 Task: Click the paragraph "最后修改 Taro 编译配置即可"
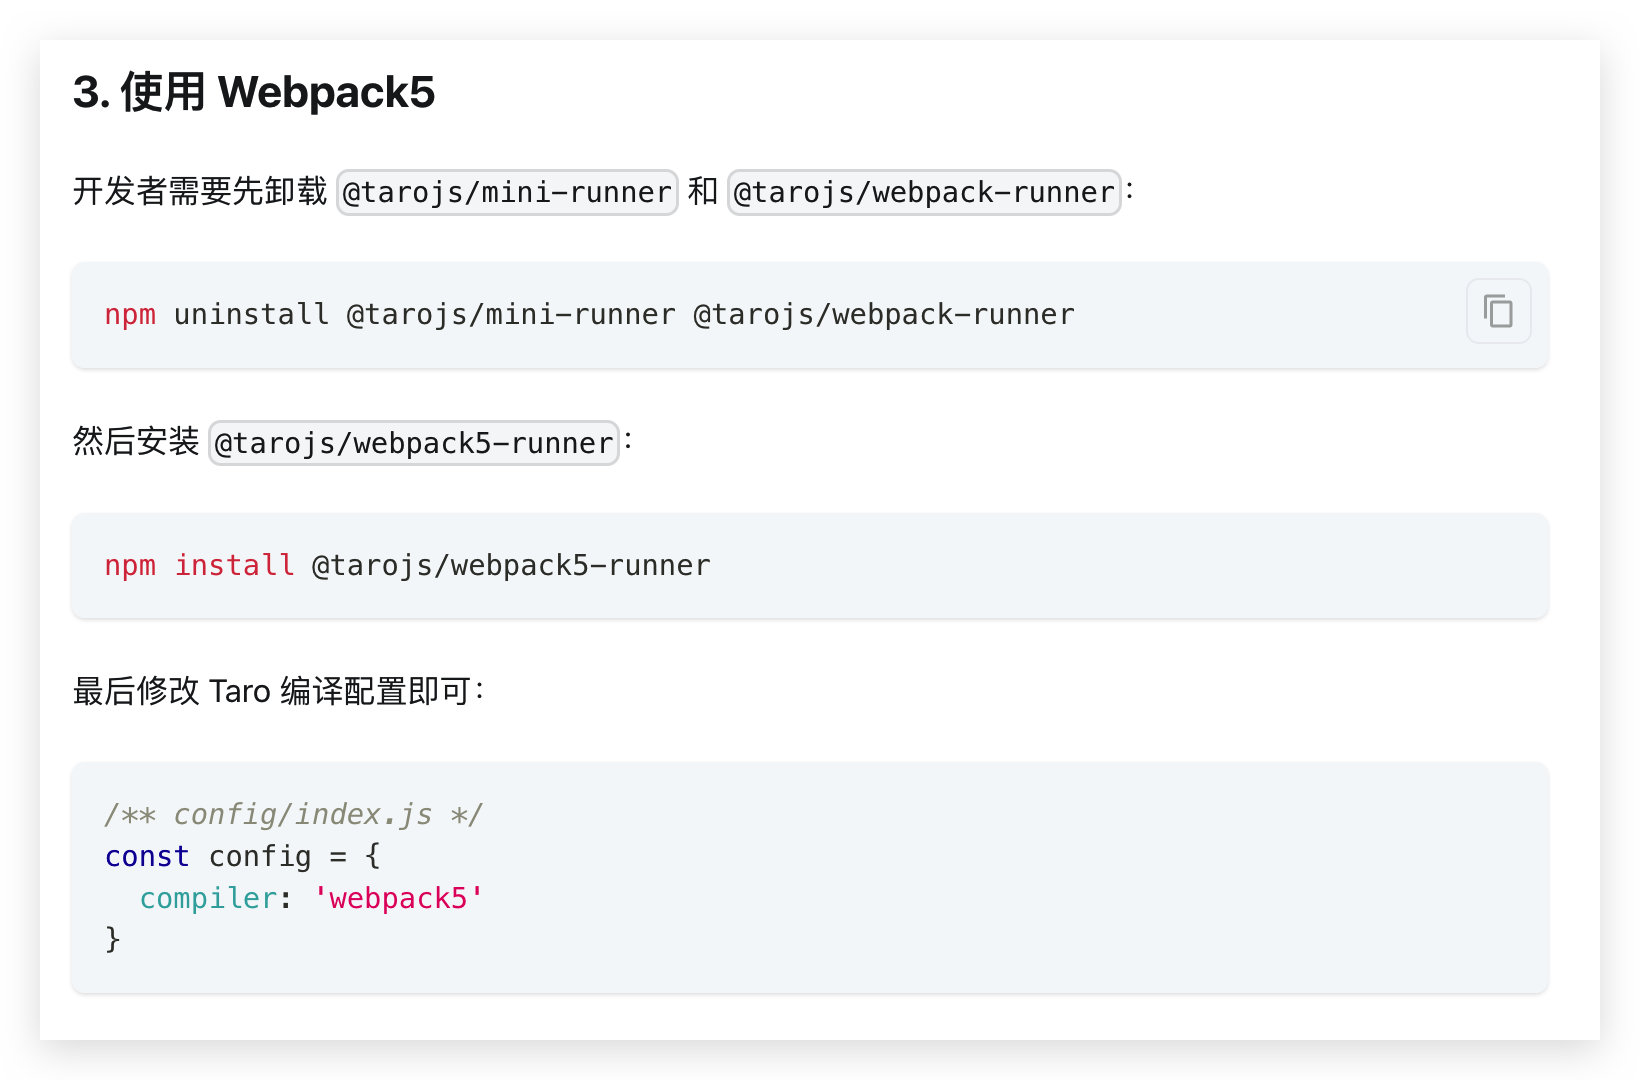279,691
